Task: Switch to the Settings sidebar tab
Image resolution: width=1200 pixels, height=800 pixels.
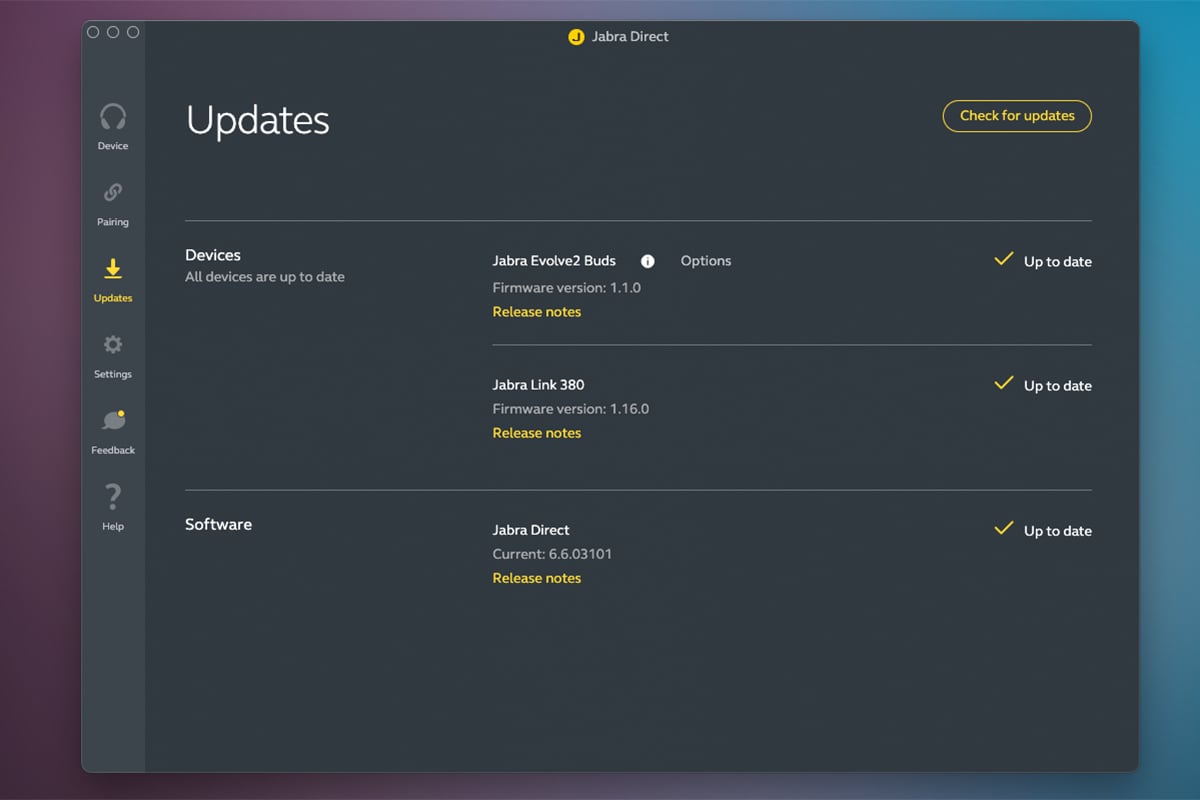Action: click(113, 355)
